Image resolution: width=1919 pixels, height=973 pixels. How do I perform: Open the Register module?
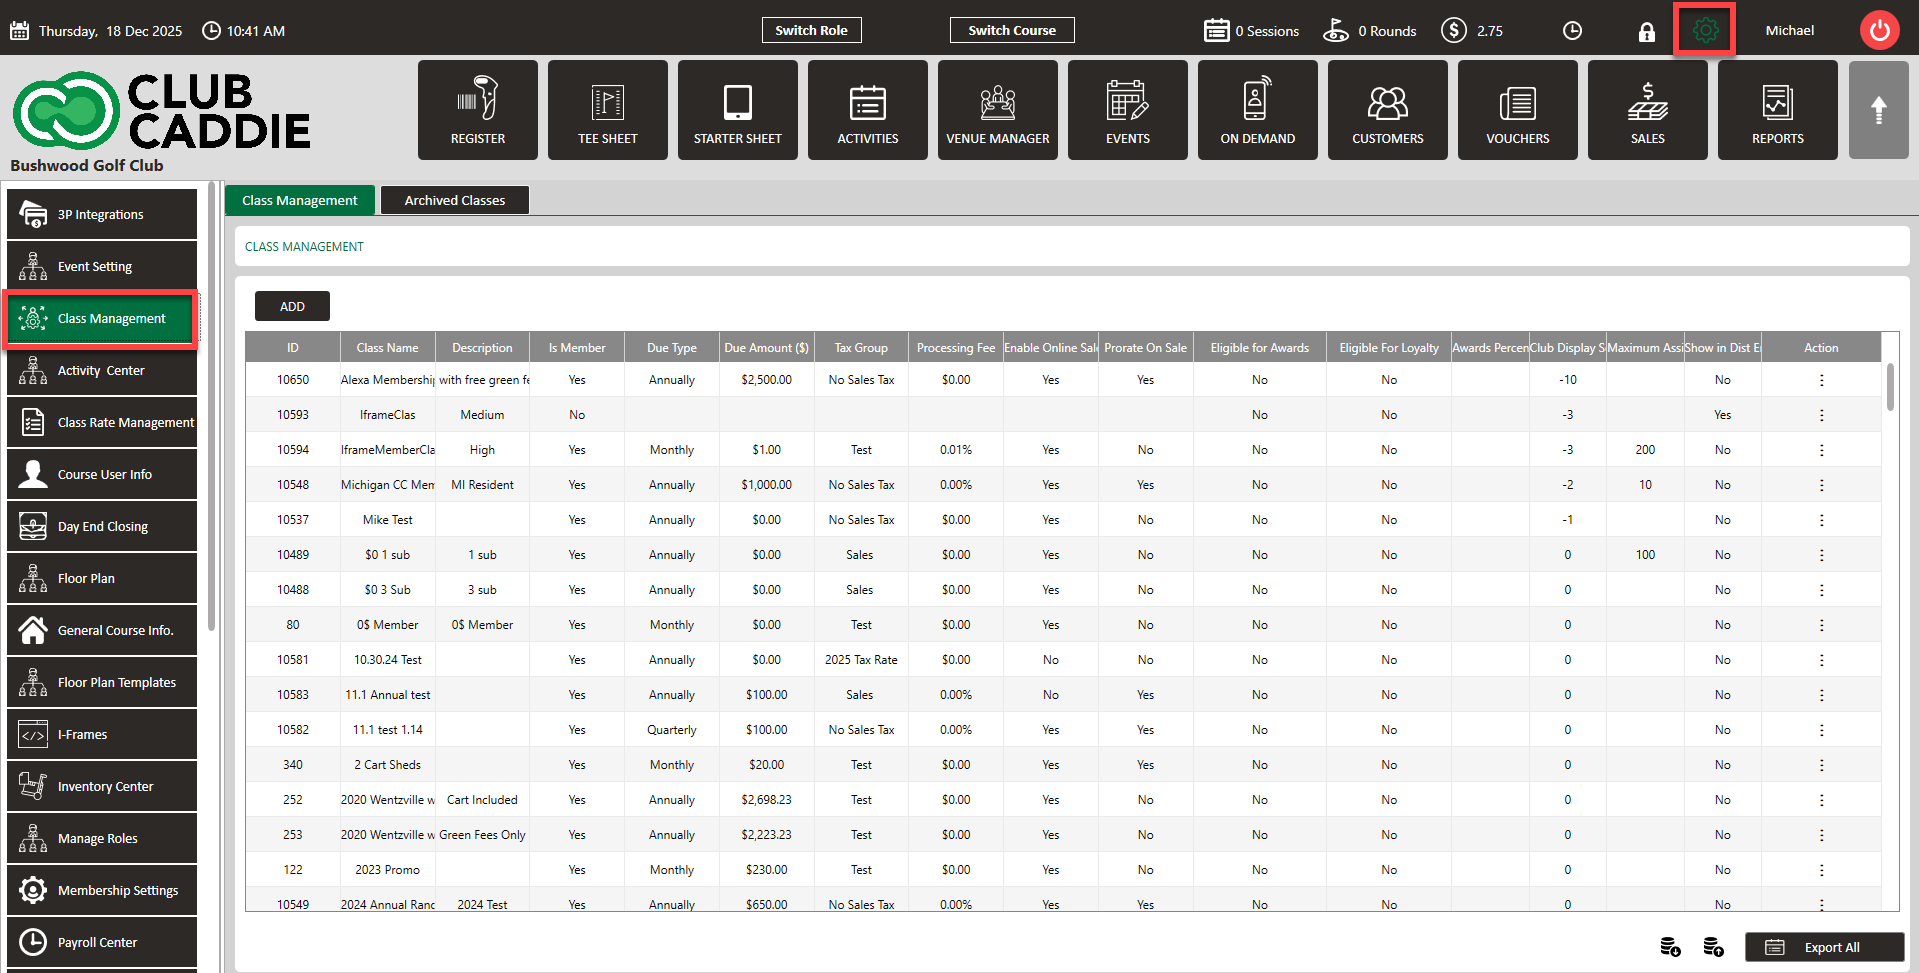coord(477,110)
